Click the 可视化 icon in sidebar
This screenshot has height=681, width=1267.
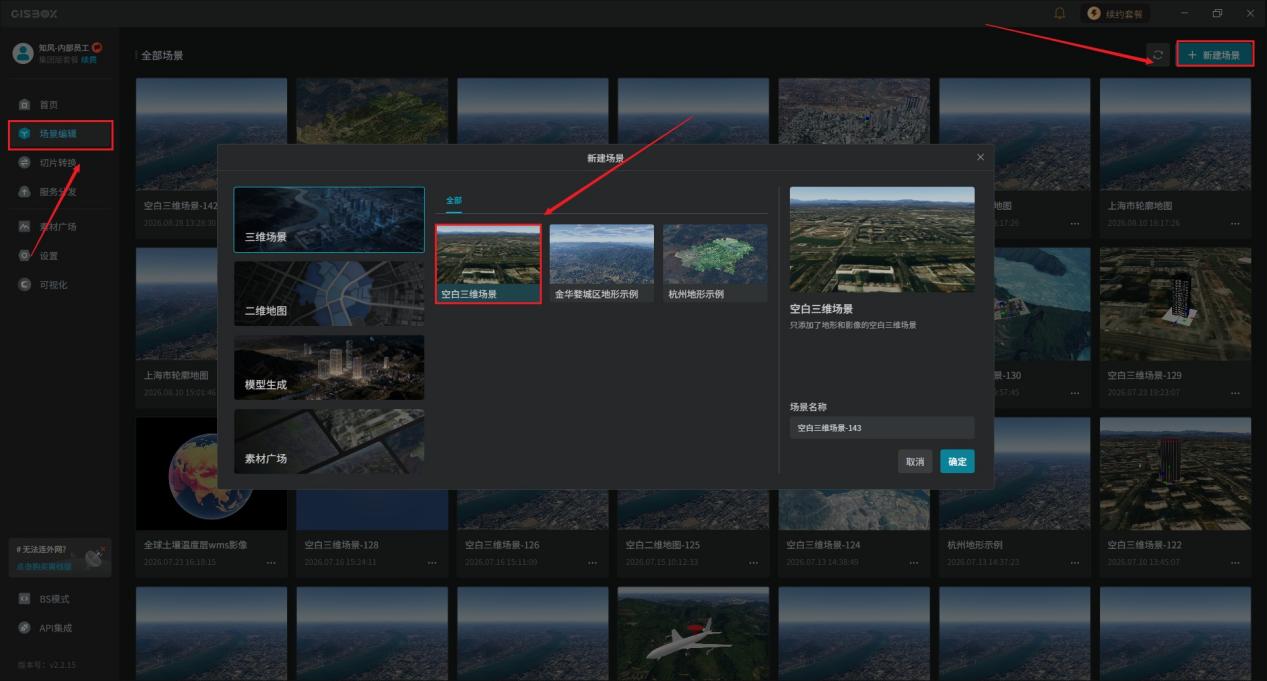click(25, 285)
